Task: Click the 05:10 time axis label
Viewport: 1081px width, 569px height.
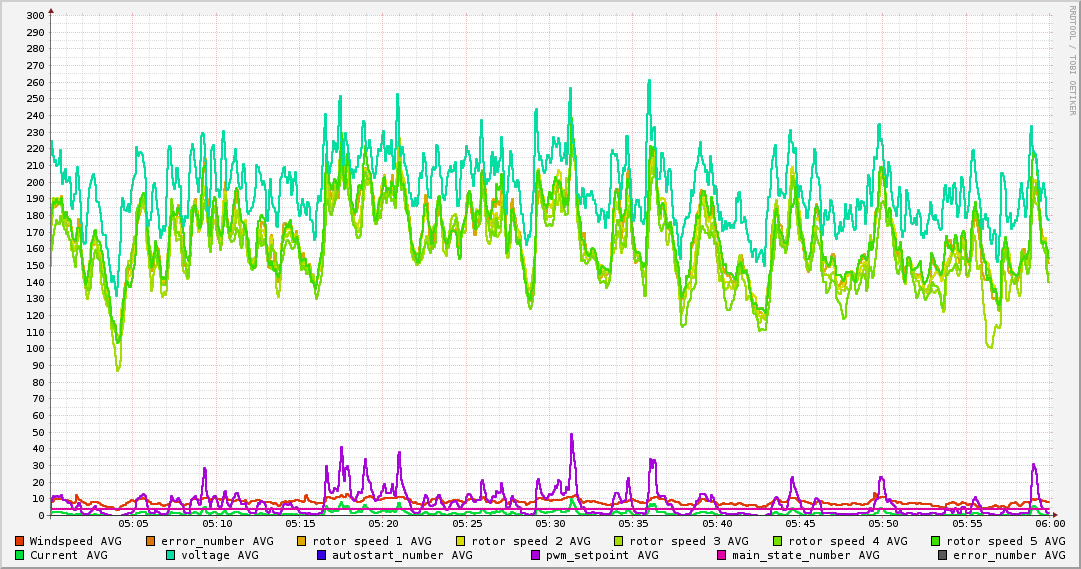Action: (217, 524)
